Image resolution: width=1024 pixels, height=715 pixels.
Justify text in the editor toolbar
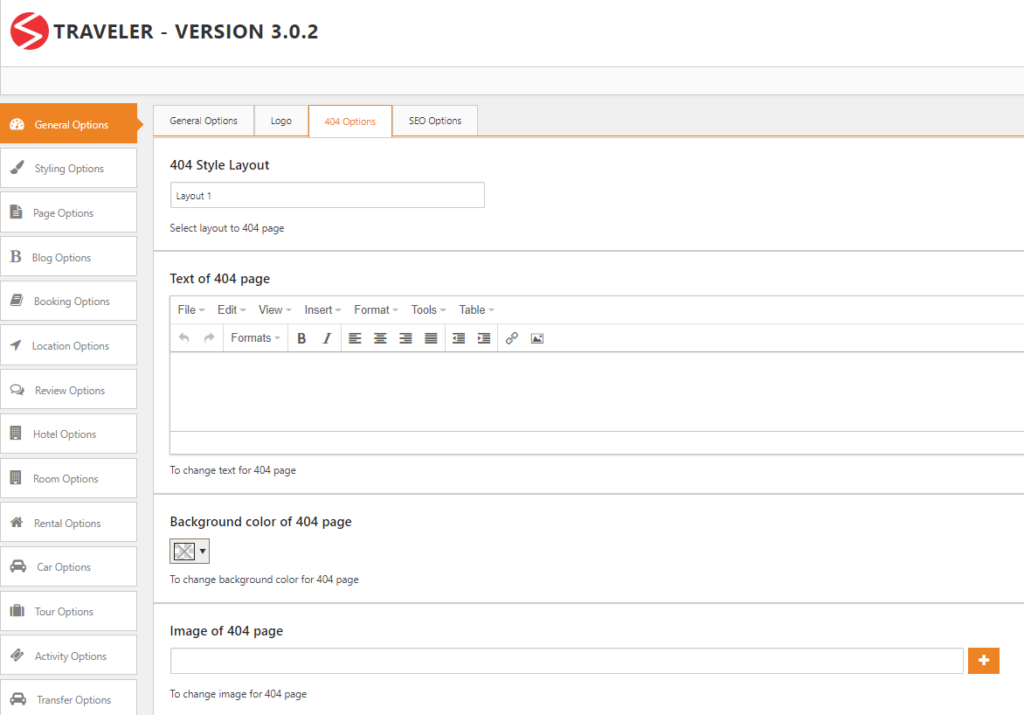431,339
